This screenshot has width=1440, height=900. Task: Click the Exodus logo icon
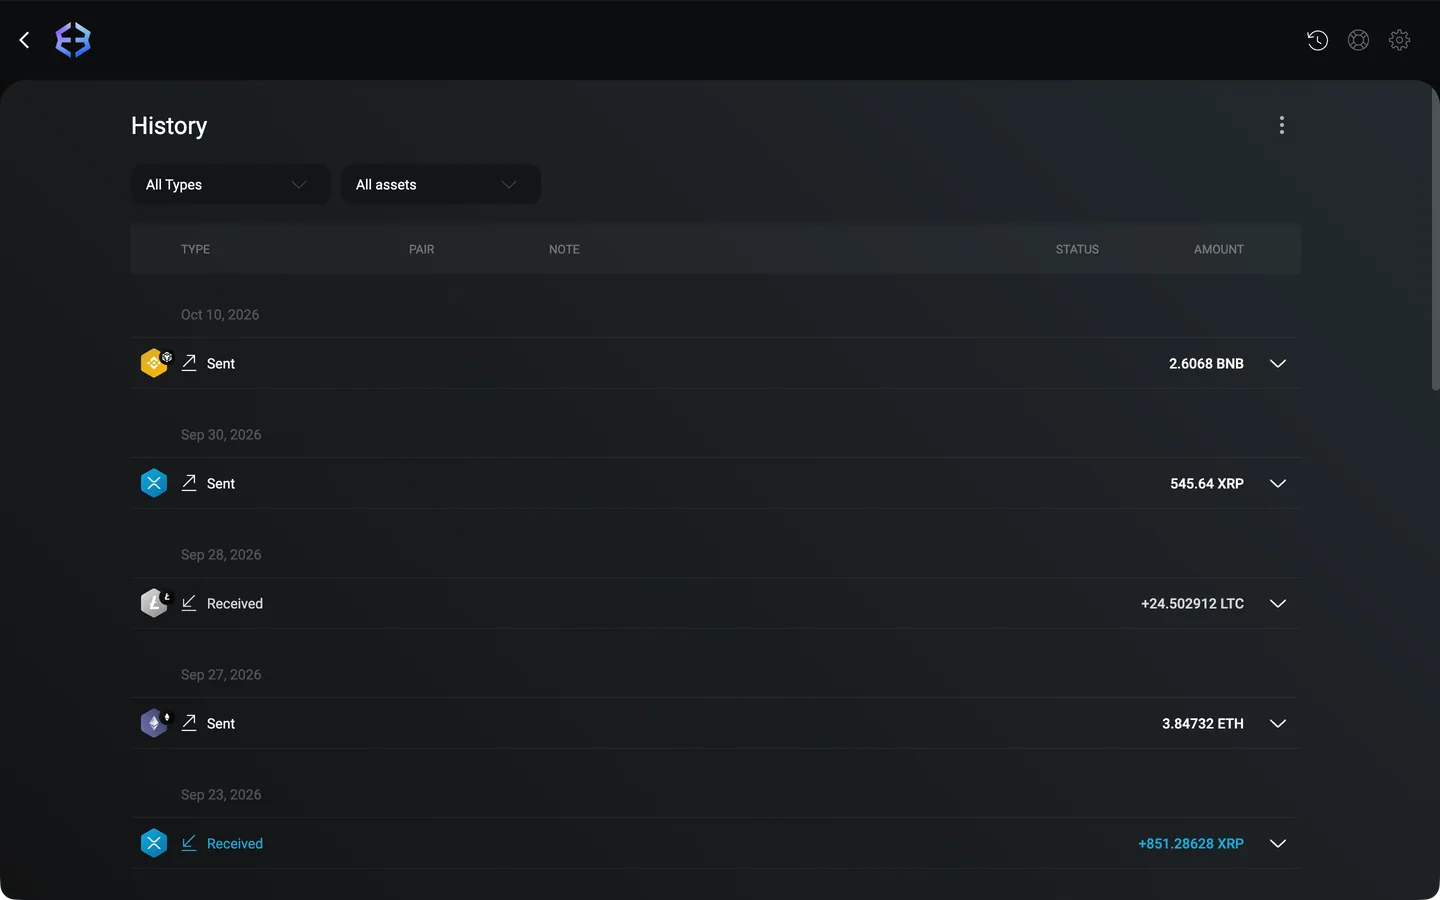pos(73,40)
